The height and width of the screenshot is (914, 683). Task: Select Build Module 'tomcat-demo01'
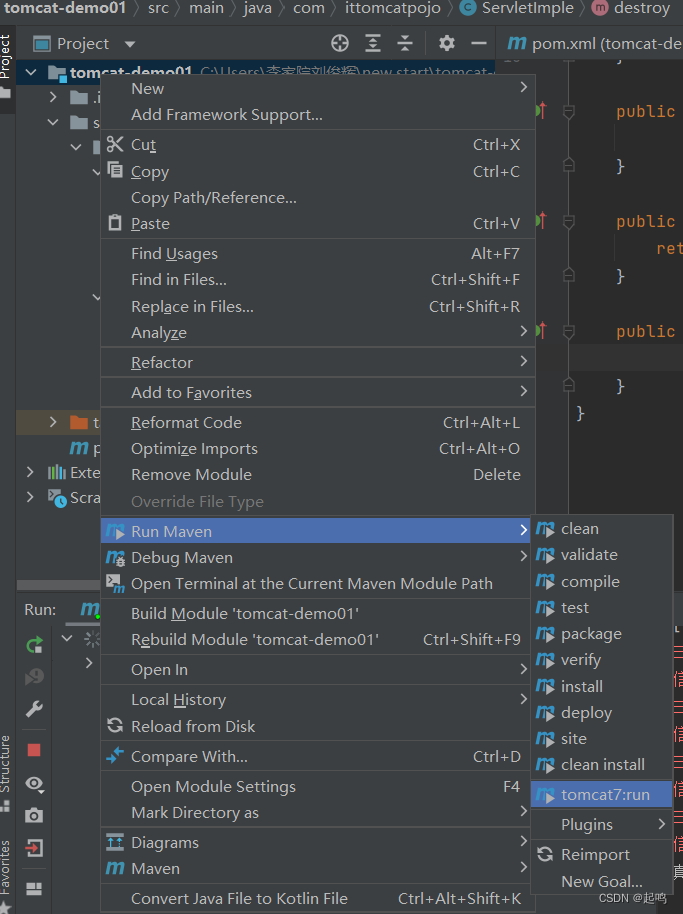(x=316, y=613)
